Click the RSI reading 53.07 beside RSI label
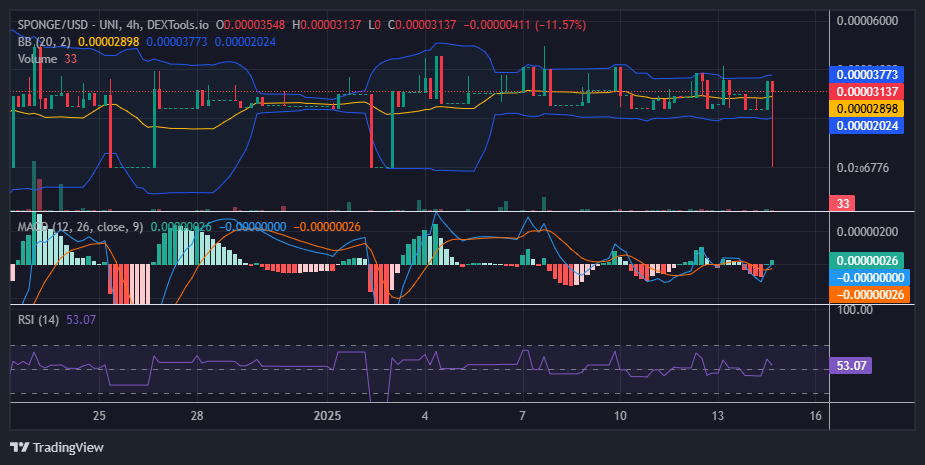925x465 pixels. pos(81,320)
